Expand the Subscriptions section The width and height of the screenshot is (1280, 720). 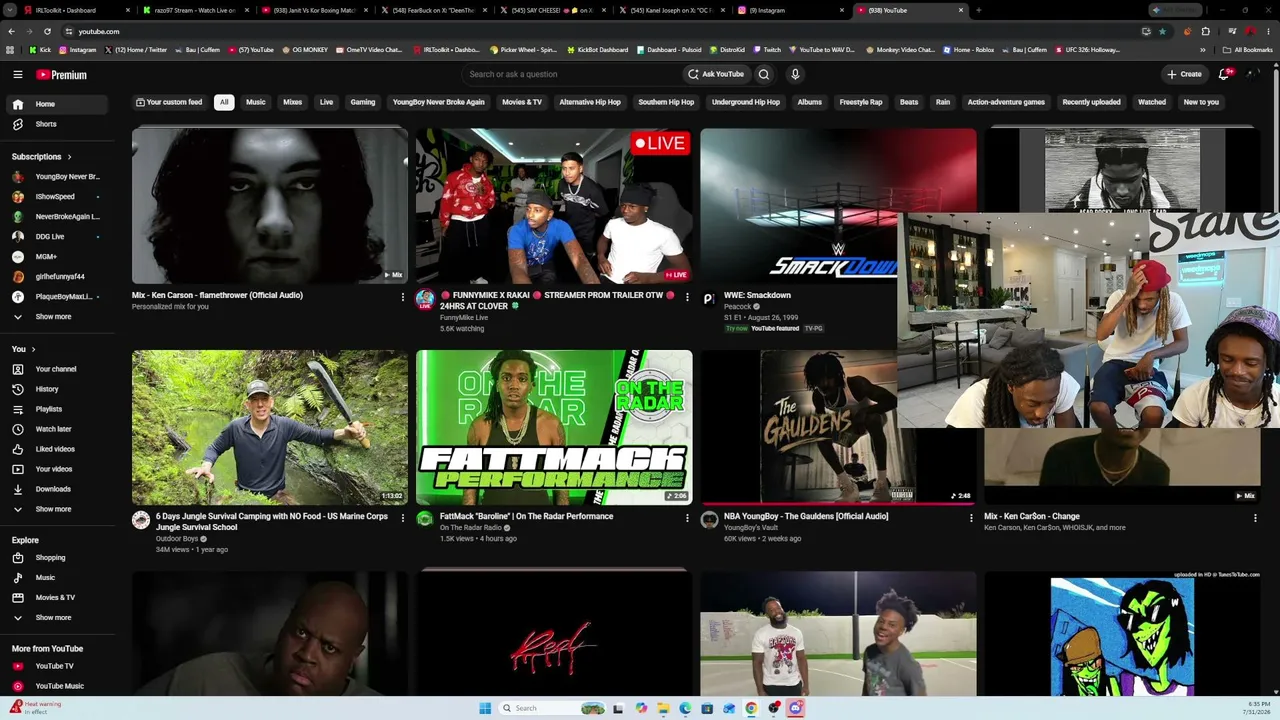[x=42, y=157]
